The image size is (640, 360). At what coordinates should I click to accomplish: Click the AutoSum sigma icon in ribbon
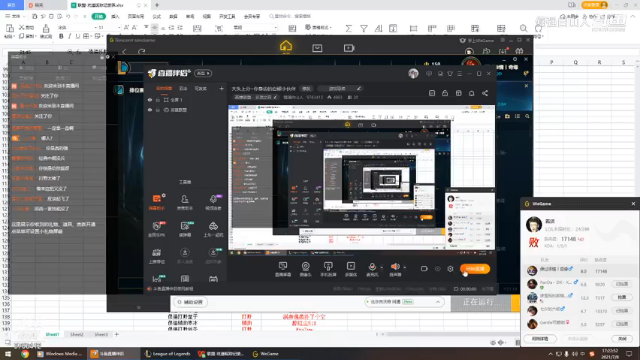click(348, 28)
